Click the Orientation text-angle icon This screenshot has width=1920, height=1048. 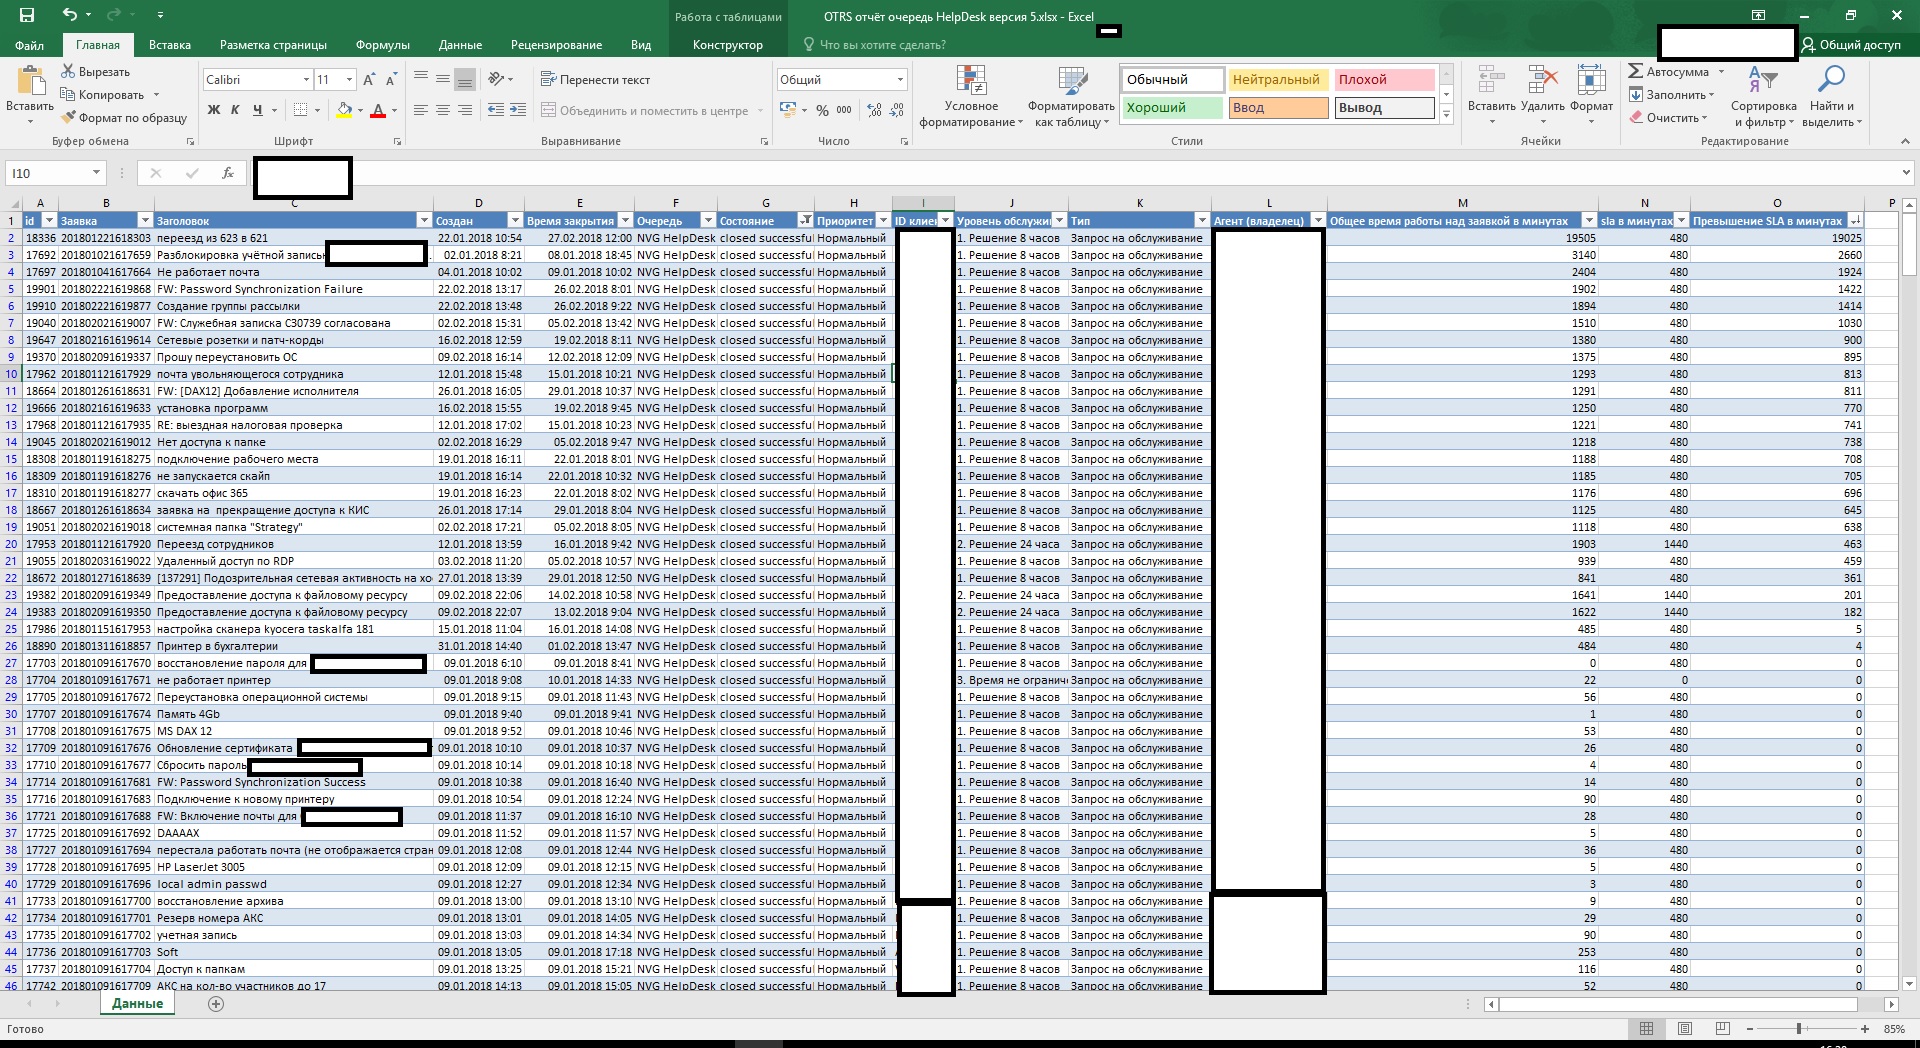[x=497, y=79]
